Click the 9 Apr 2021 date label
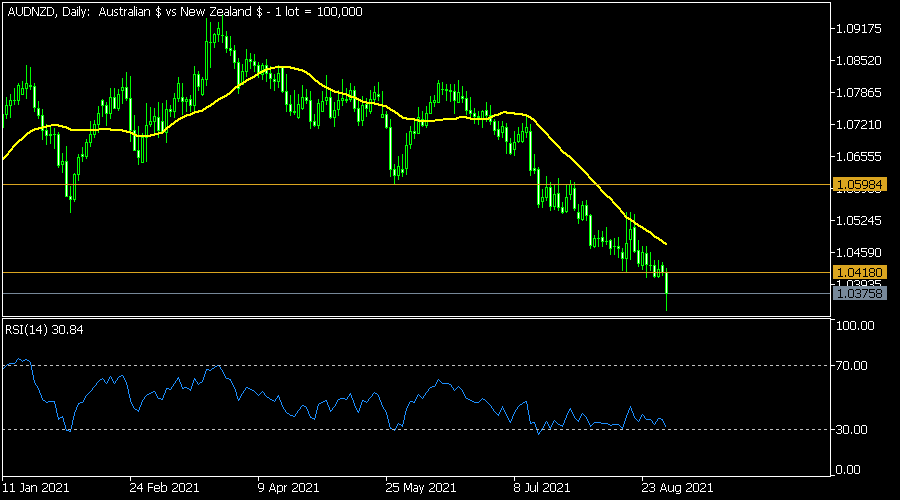Image resolution: width=900 pixels, height=500 pixels. 288,488
